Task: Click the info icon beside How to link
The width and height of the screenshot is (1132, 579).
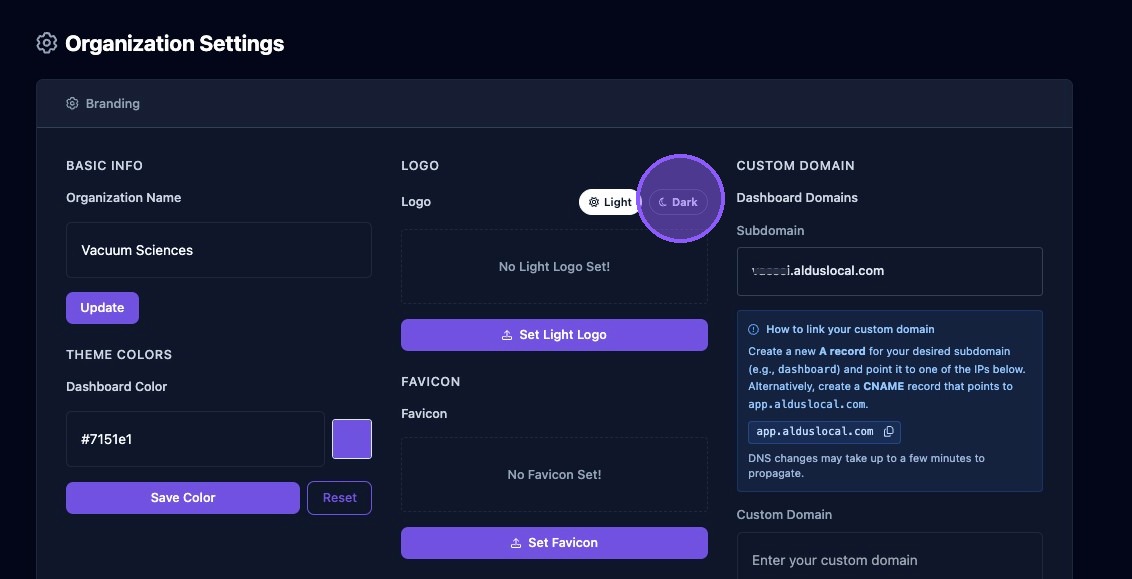Action: coord(754,329)
